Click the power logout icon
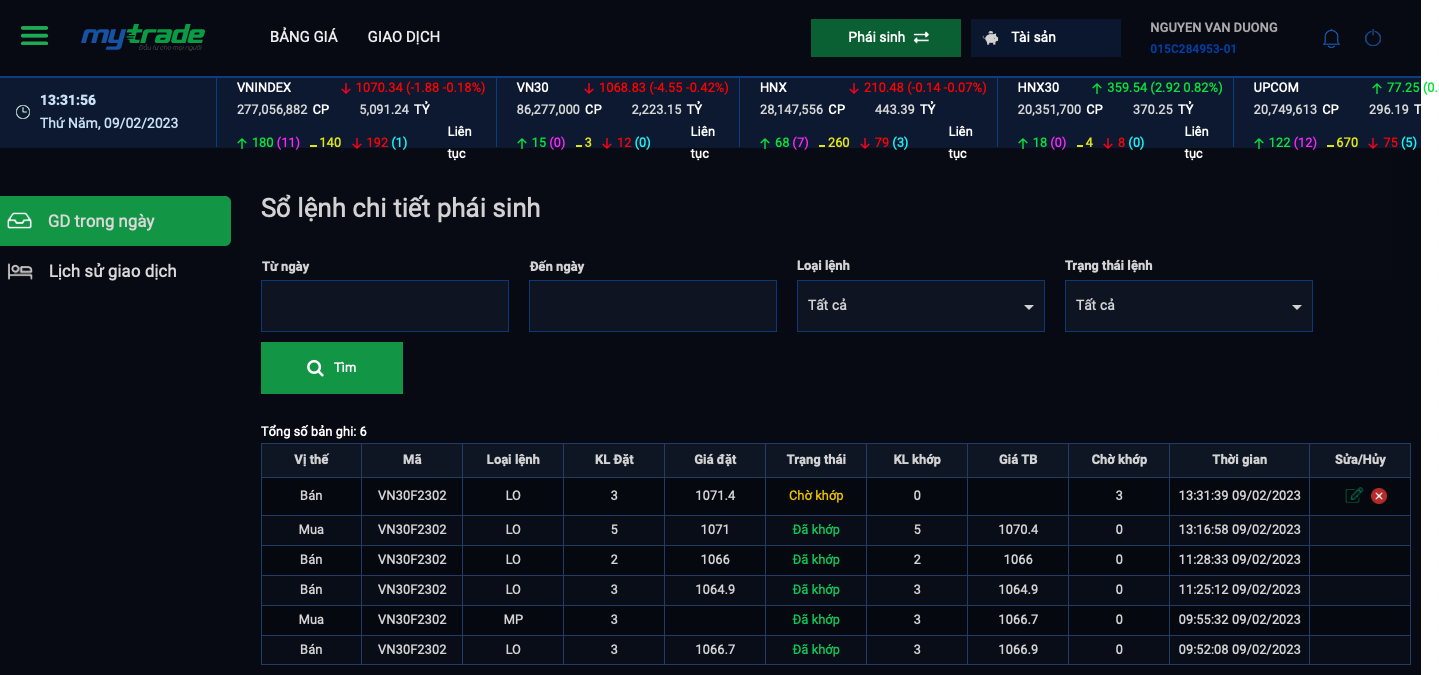The image size is (1439, 675). 1373,38
